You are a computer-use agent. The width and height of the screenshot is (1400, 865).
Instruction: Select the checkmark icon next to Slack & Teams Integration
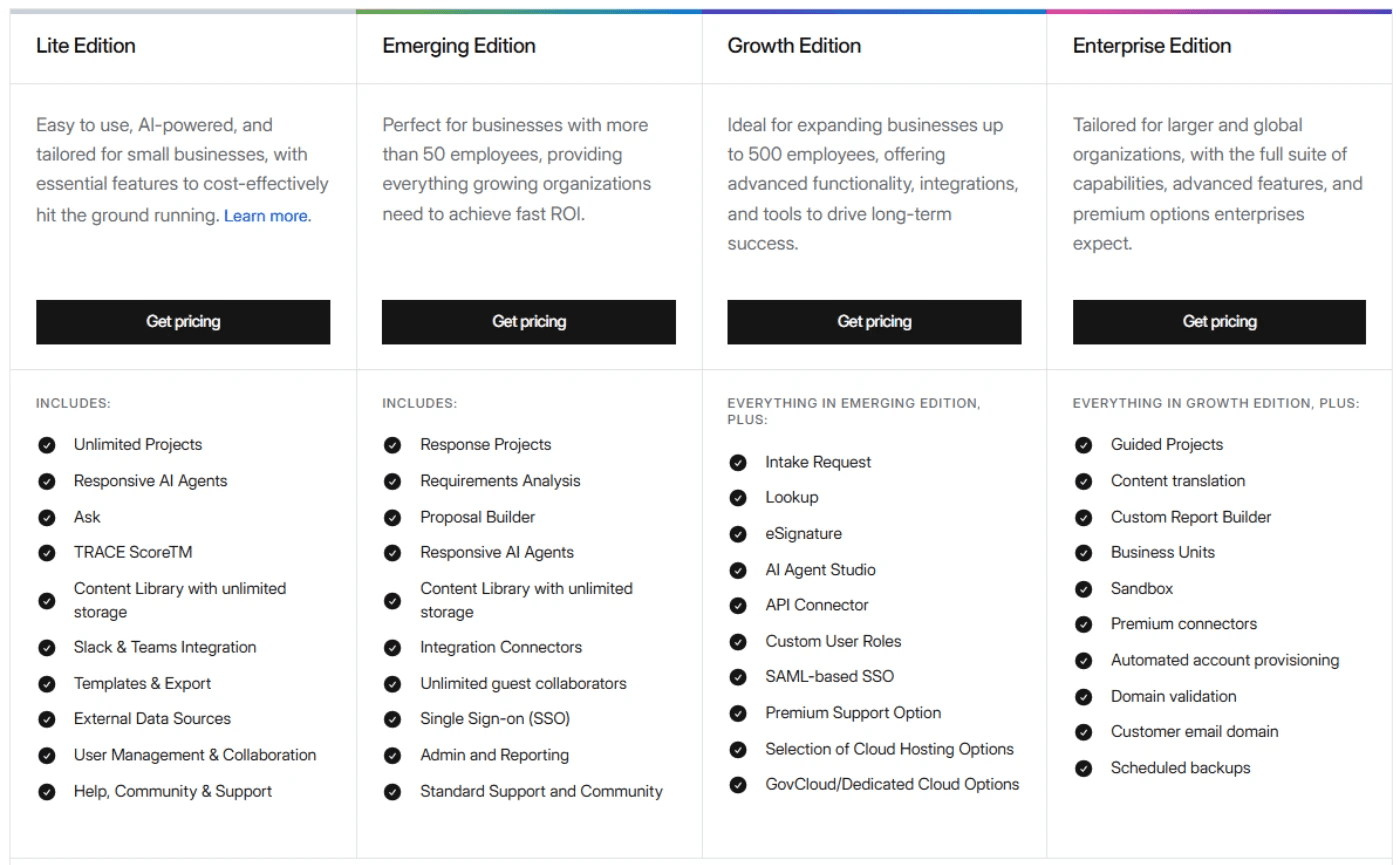47,647
